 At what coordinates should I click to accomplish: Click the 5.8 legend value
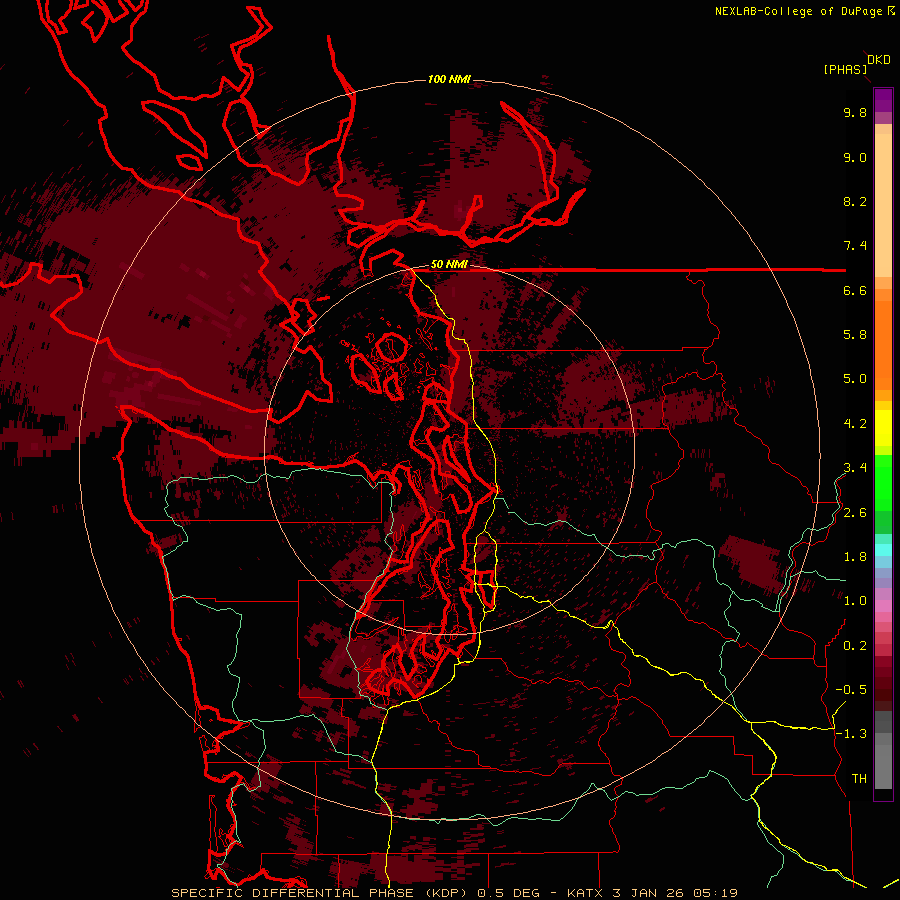(855, 335)
